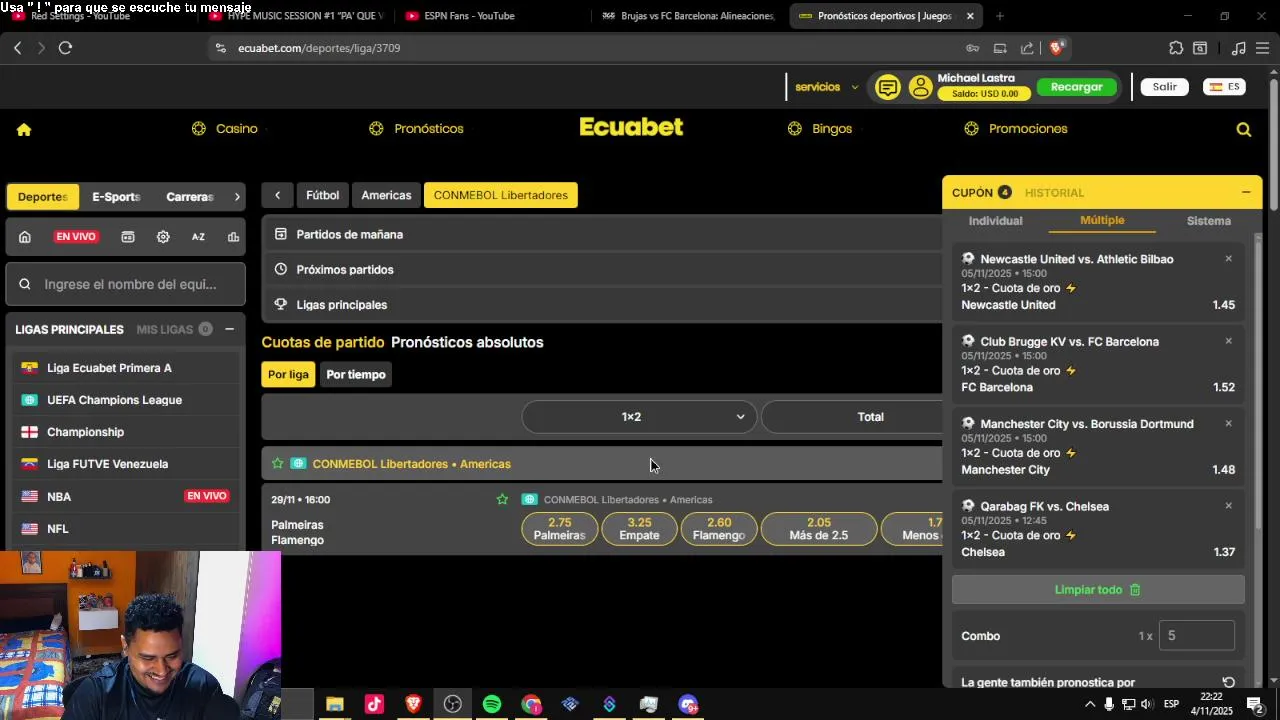Click Brave Shields lion icon

coord(1057,48)
